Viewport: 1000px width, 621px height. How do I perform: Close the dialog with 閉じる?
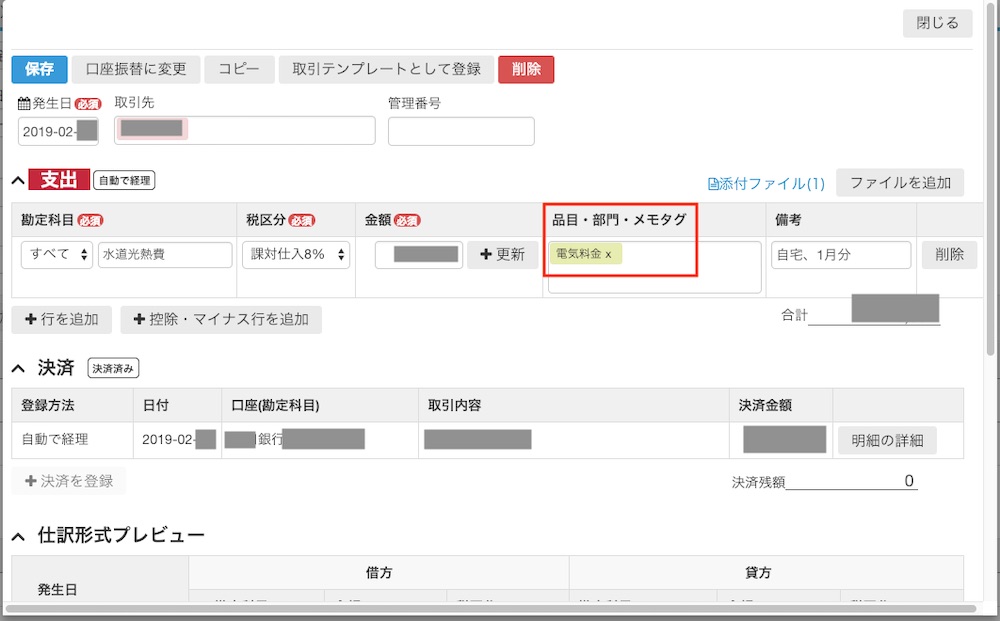point(937,23)
